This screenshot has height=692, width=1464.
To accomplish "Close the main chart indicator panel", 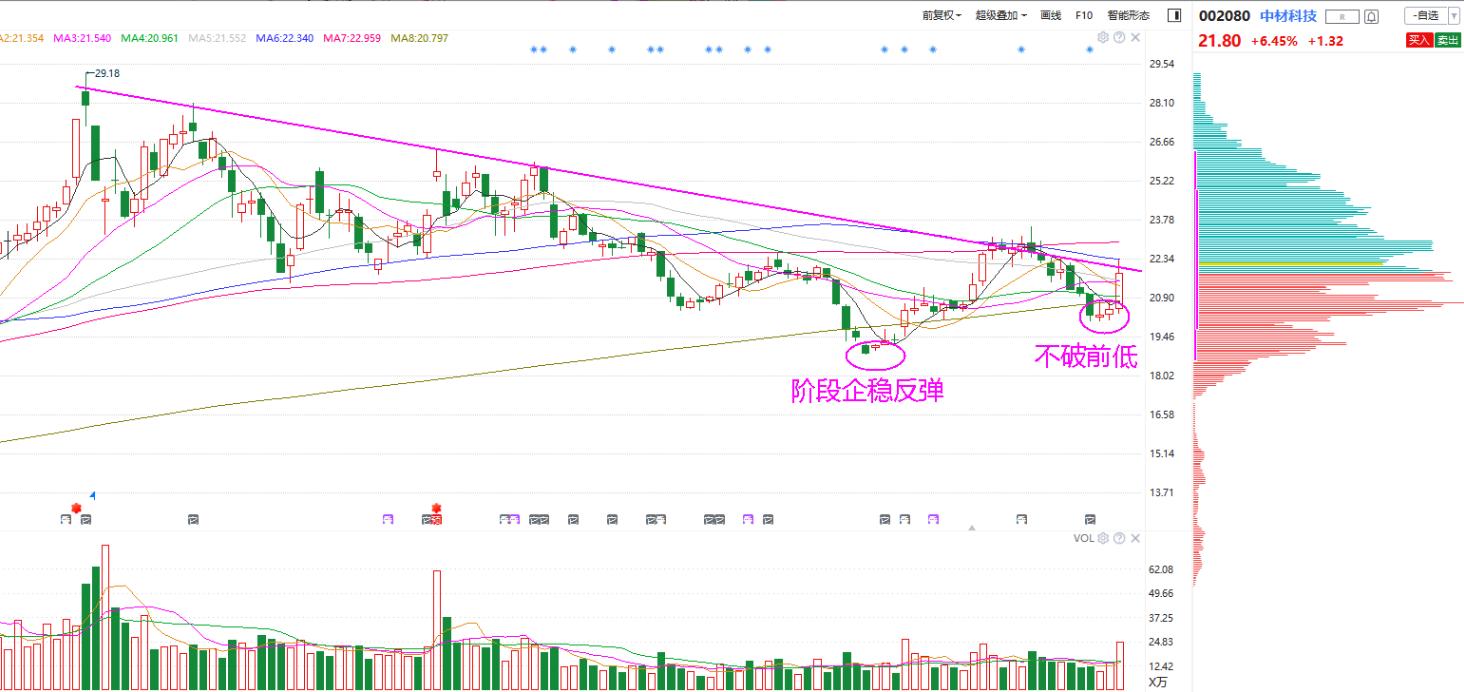I will (x=1135, y=37).
